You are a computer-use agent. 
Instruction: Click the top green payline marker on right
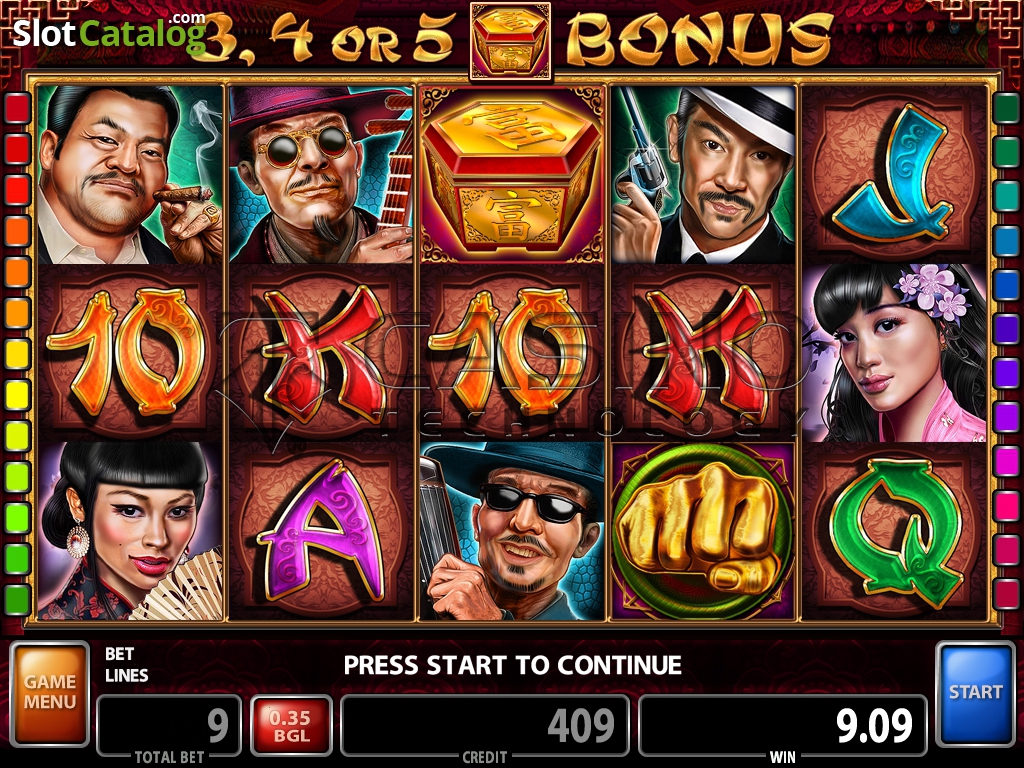(1006, 108)
